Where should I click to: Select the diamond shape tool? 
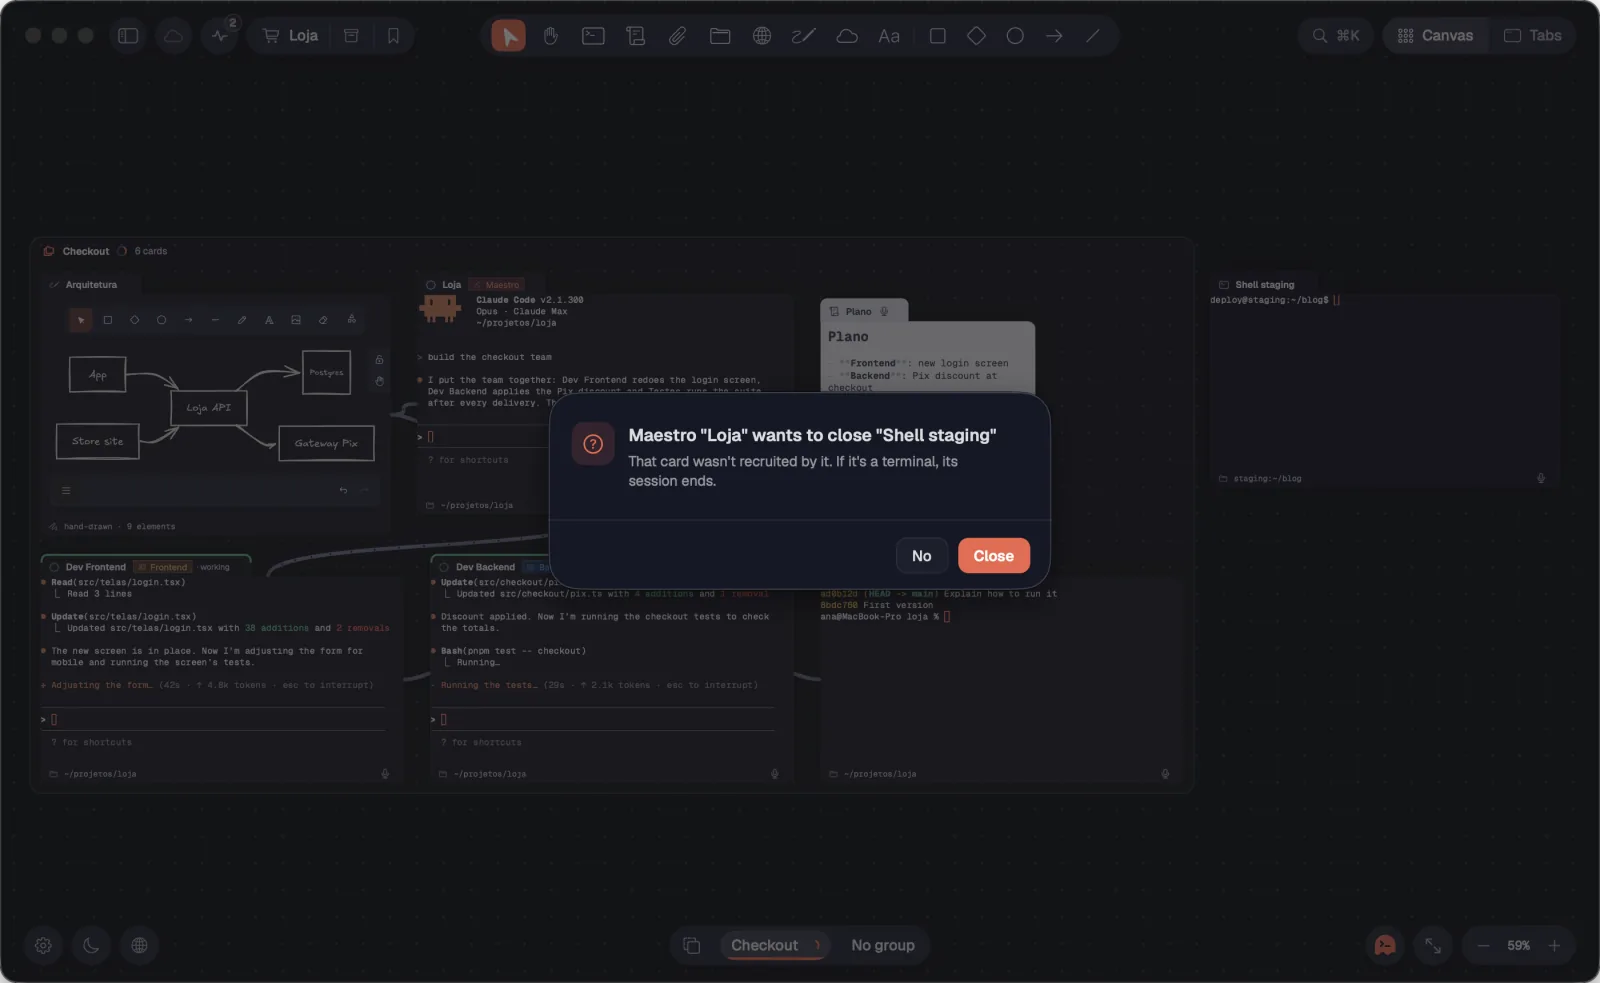coord(976,36)
